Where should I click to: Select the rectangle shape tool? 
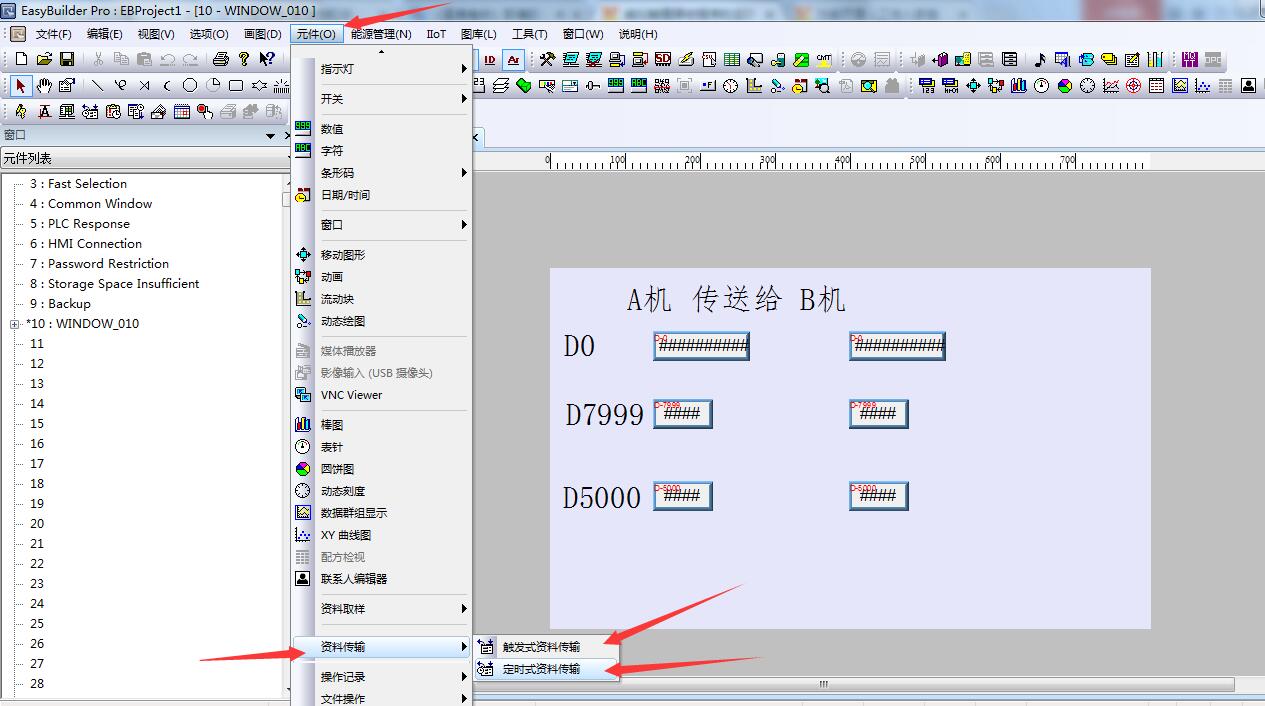(x=236, y=86)
